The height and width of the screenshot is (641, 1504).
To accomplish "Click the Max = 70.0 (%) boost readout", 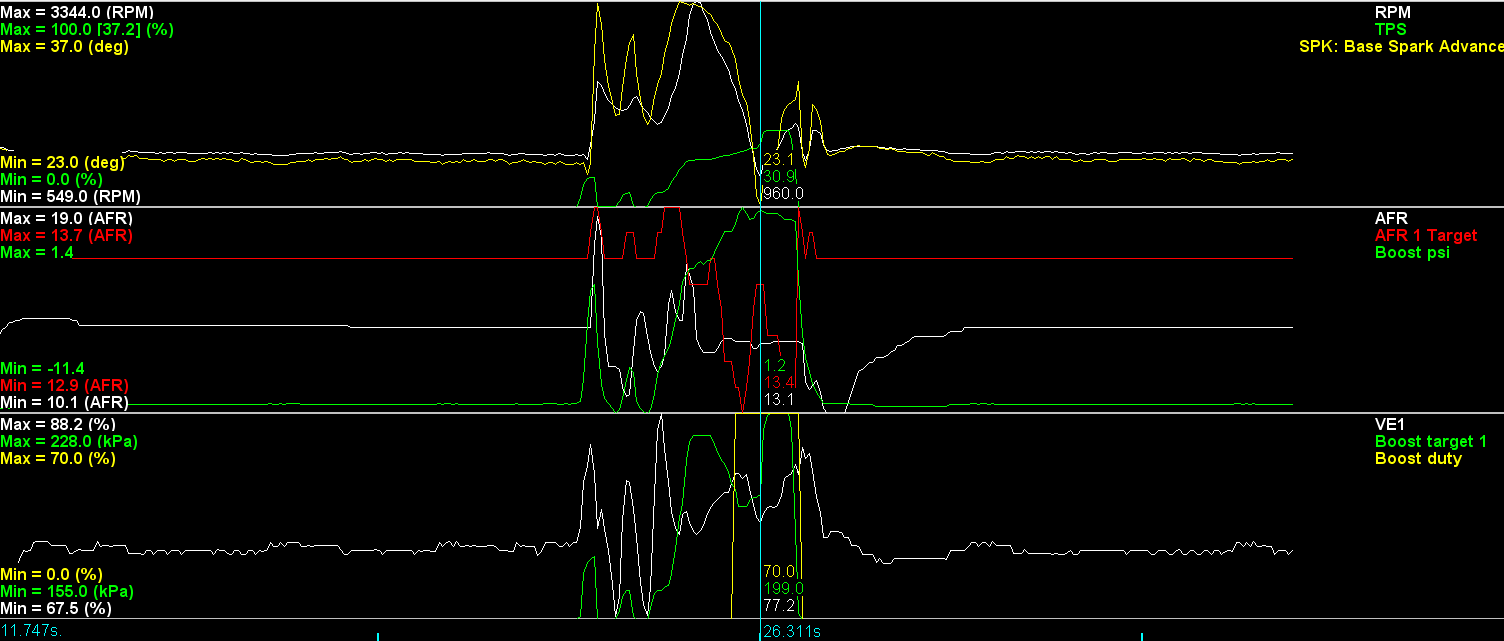I will click(58, 458).
